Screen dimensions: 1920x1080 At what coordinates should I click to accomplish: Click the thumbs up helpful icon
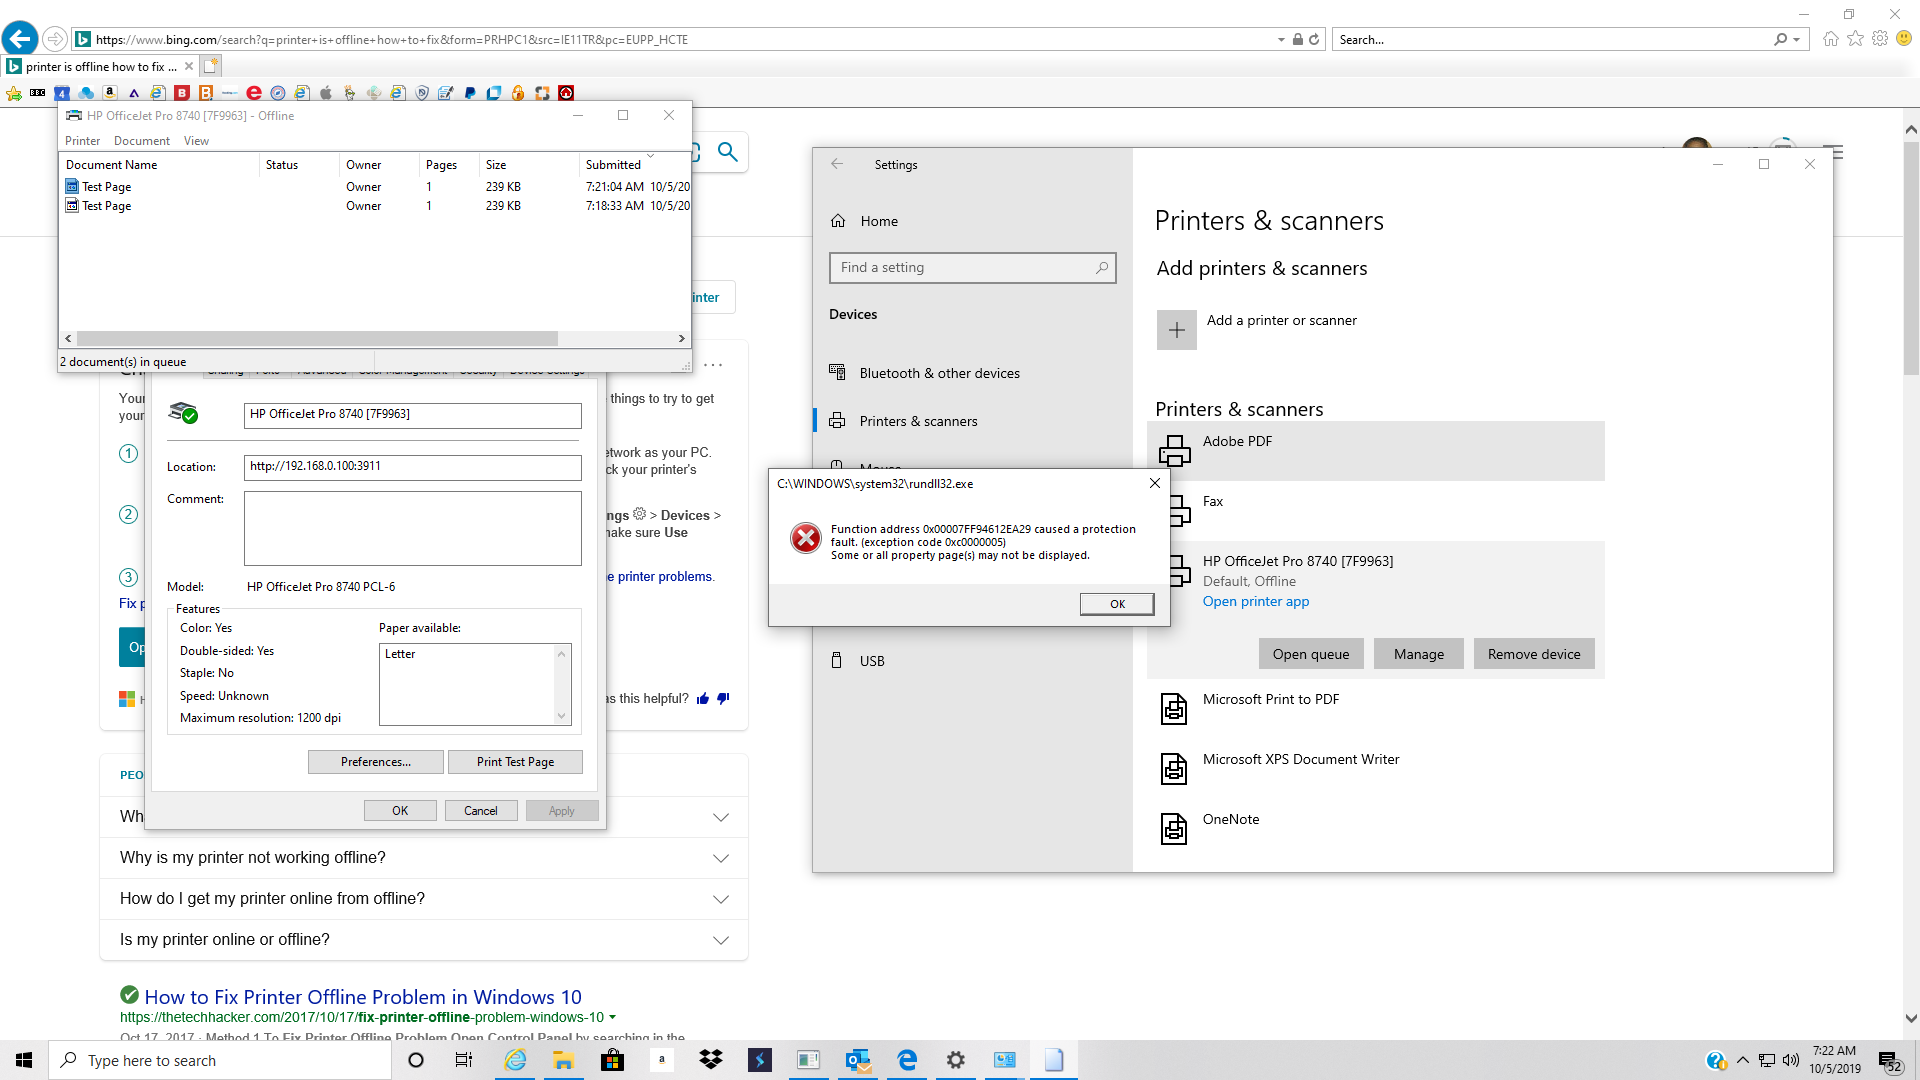(703, 699)
